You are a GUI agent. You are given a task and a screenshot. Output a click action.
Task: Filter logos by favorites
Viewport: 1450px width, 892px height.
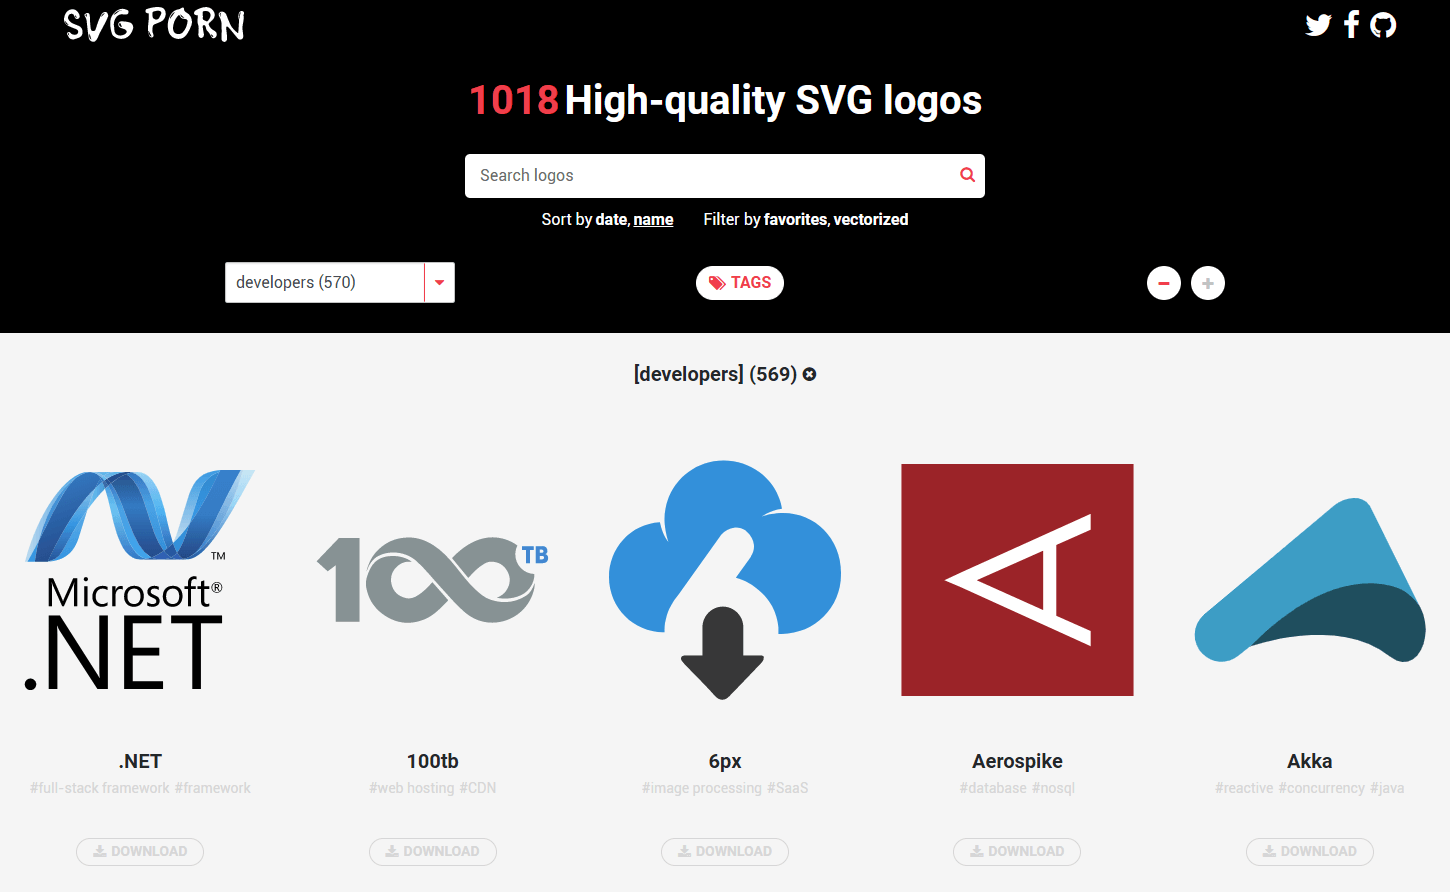[795, 219]
